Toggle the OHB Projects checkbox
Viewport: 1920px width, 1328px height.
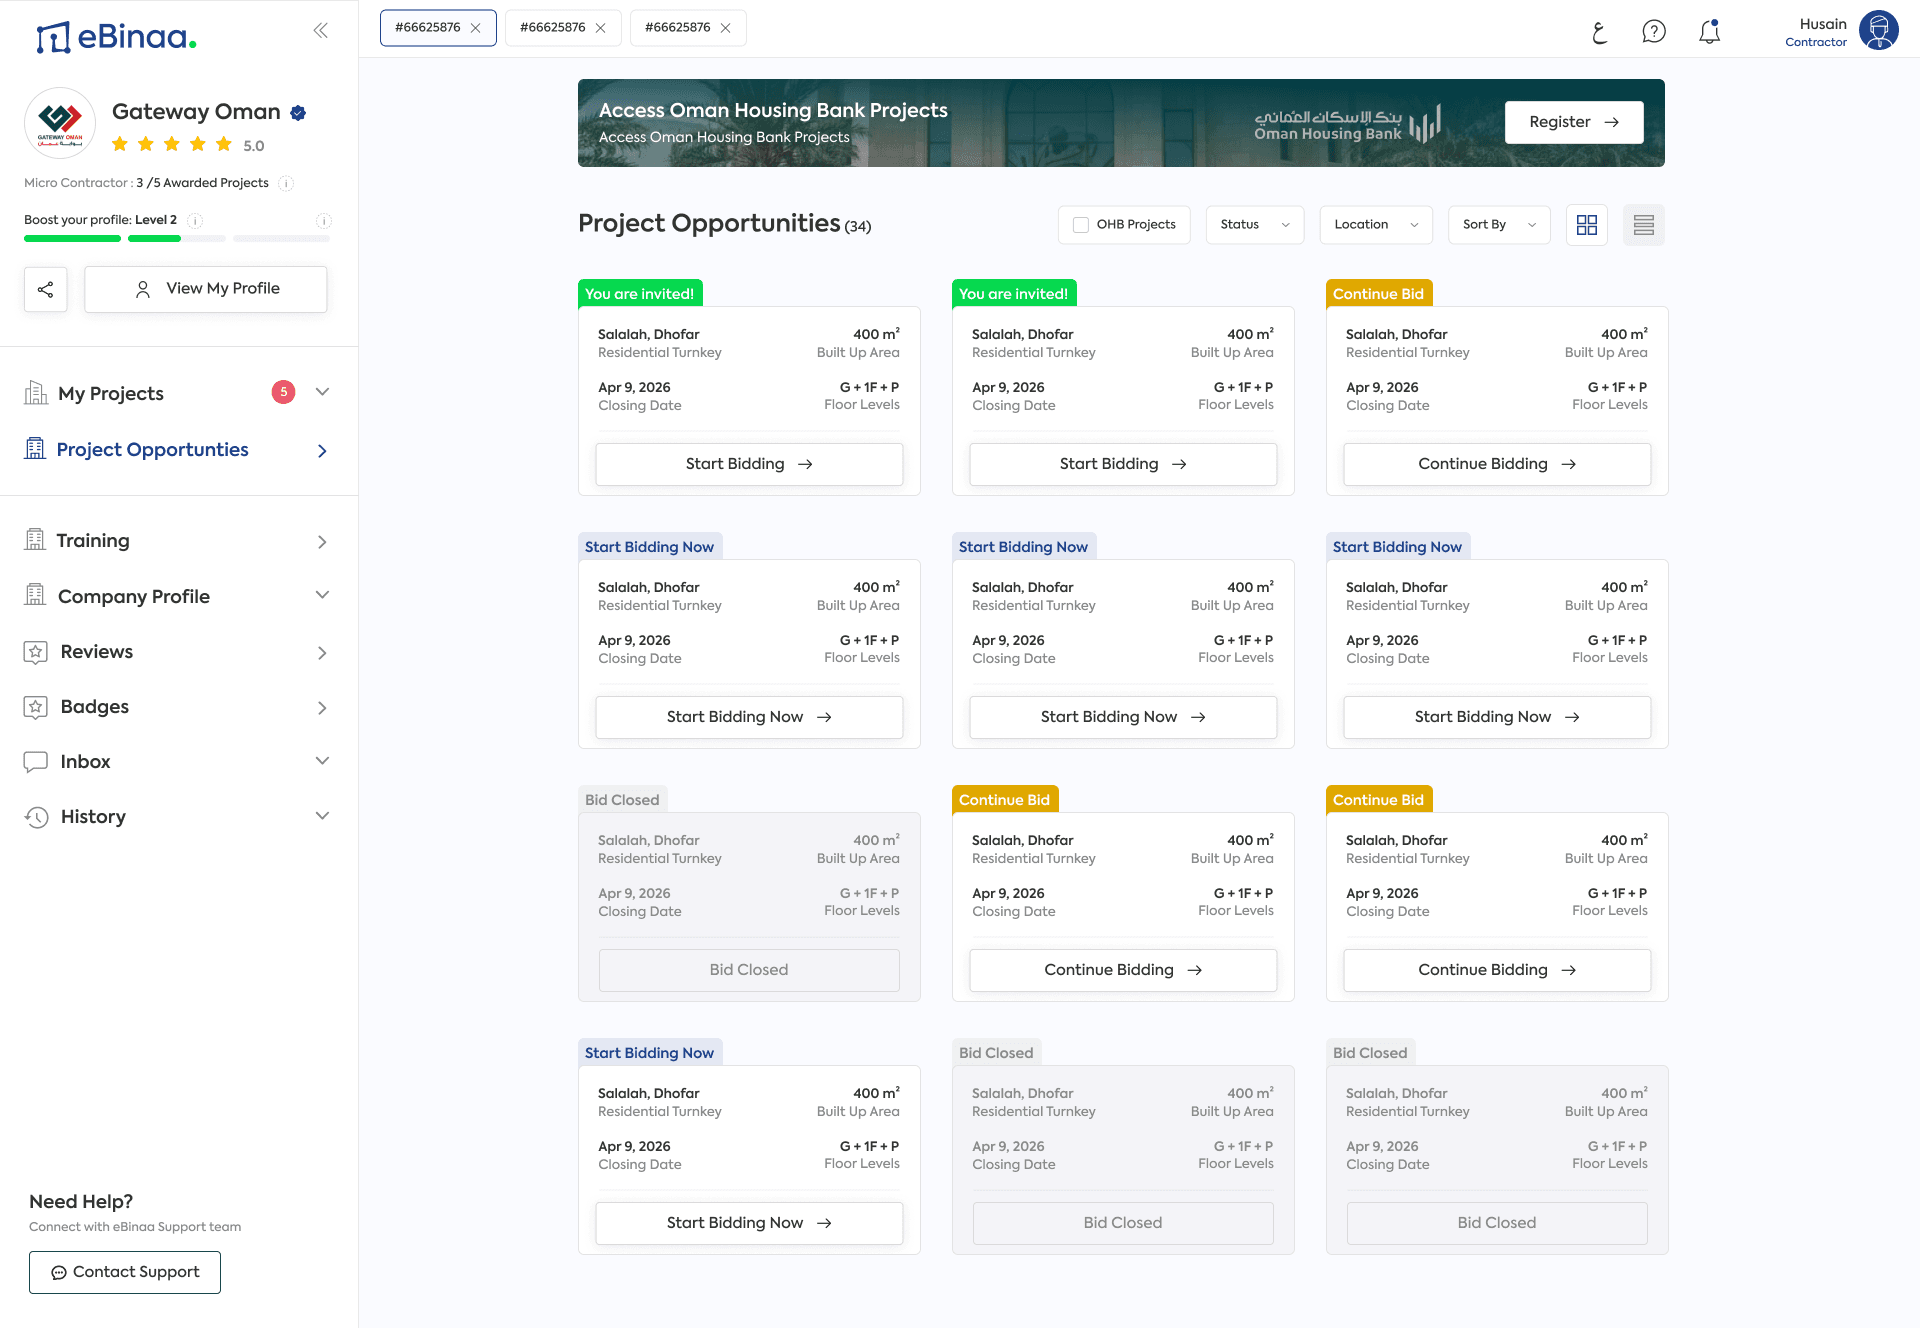coord(1081,225)
